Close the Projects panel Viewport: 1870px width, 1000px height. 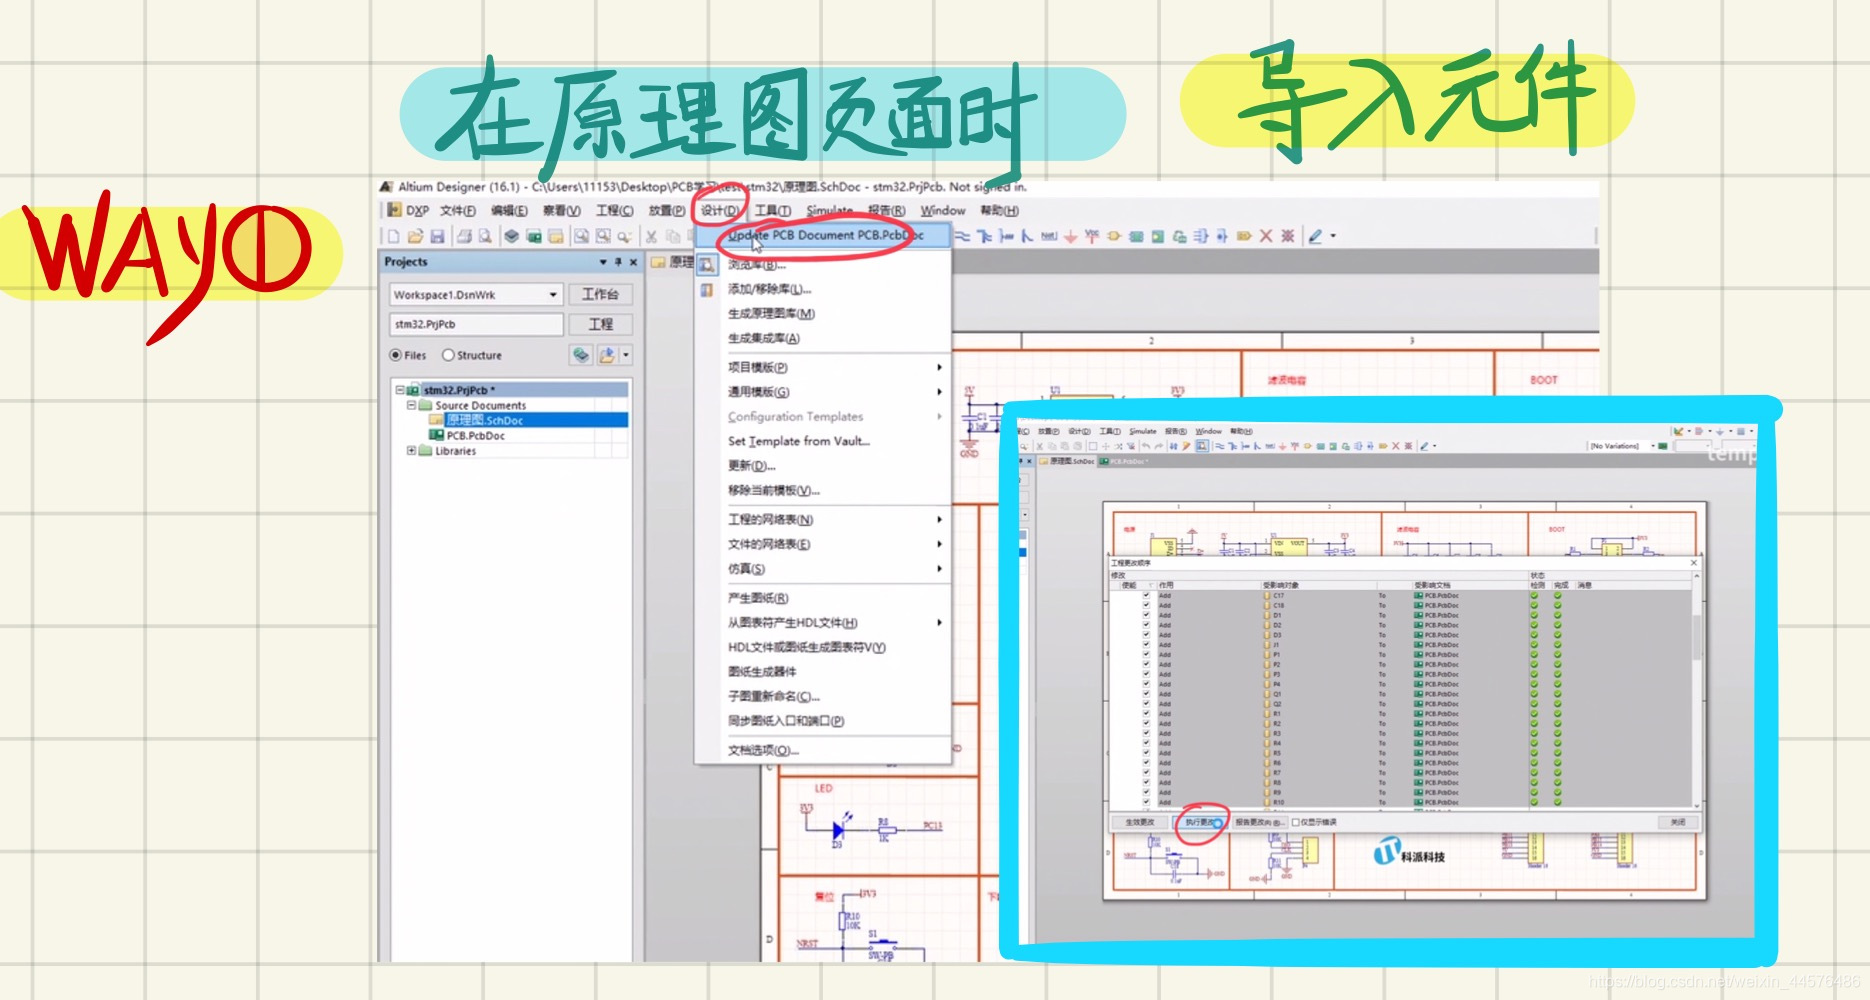[633, 262]
